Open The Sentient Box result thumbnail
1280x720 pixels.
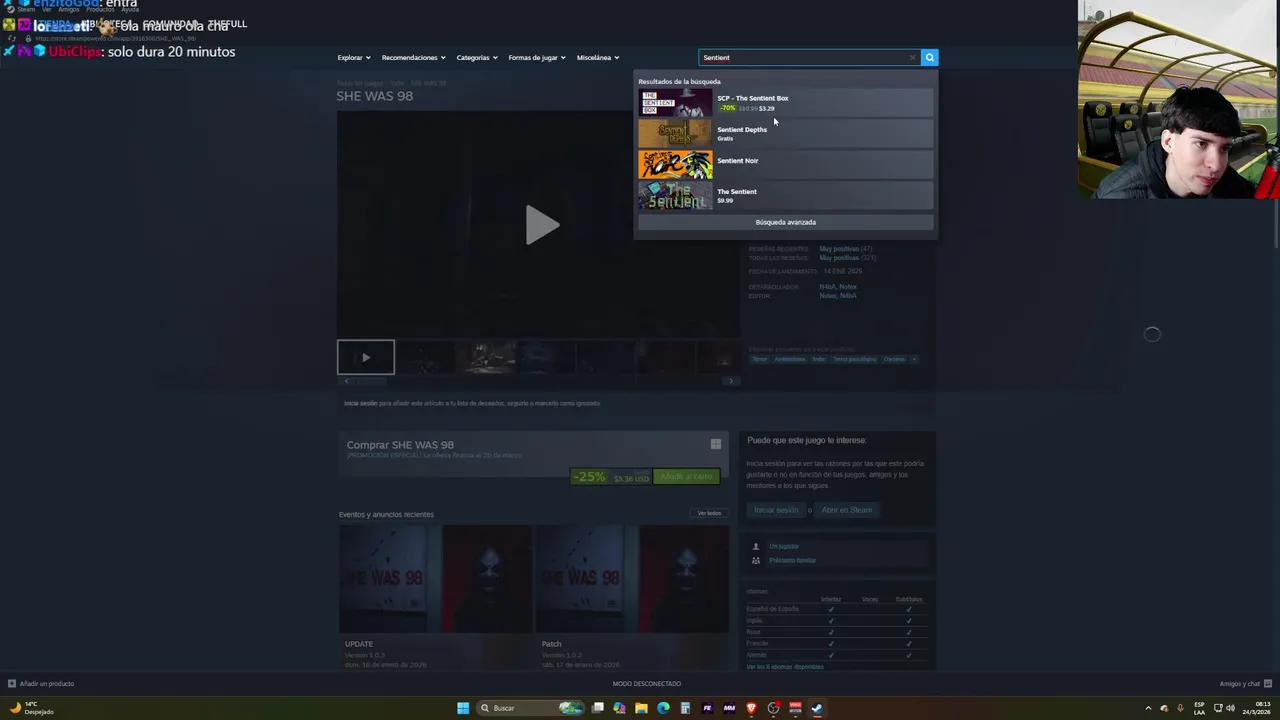[x=676, y=102]
